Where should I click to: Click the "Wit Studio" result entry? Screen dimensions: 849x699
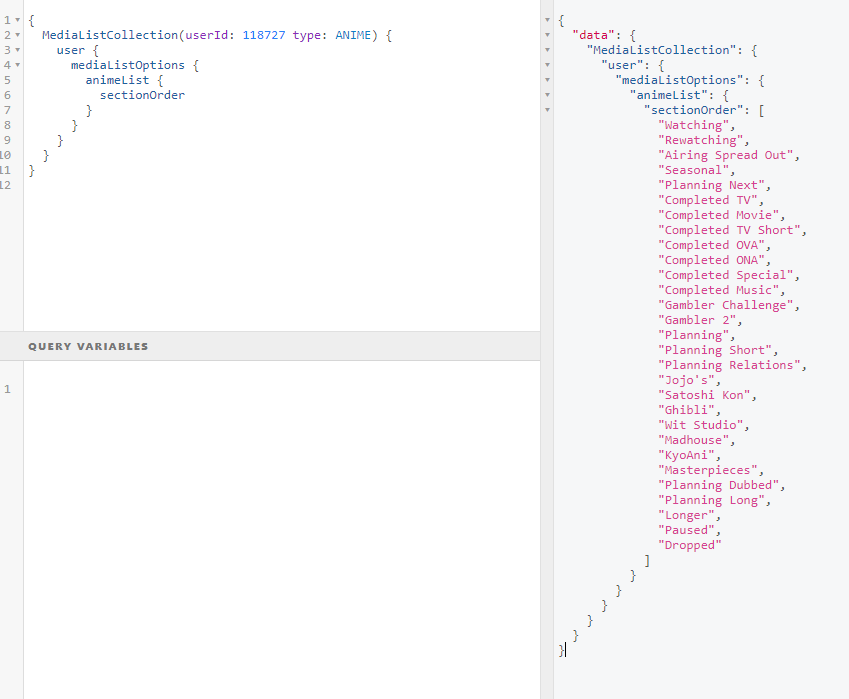click(701, 425)
